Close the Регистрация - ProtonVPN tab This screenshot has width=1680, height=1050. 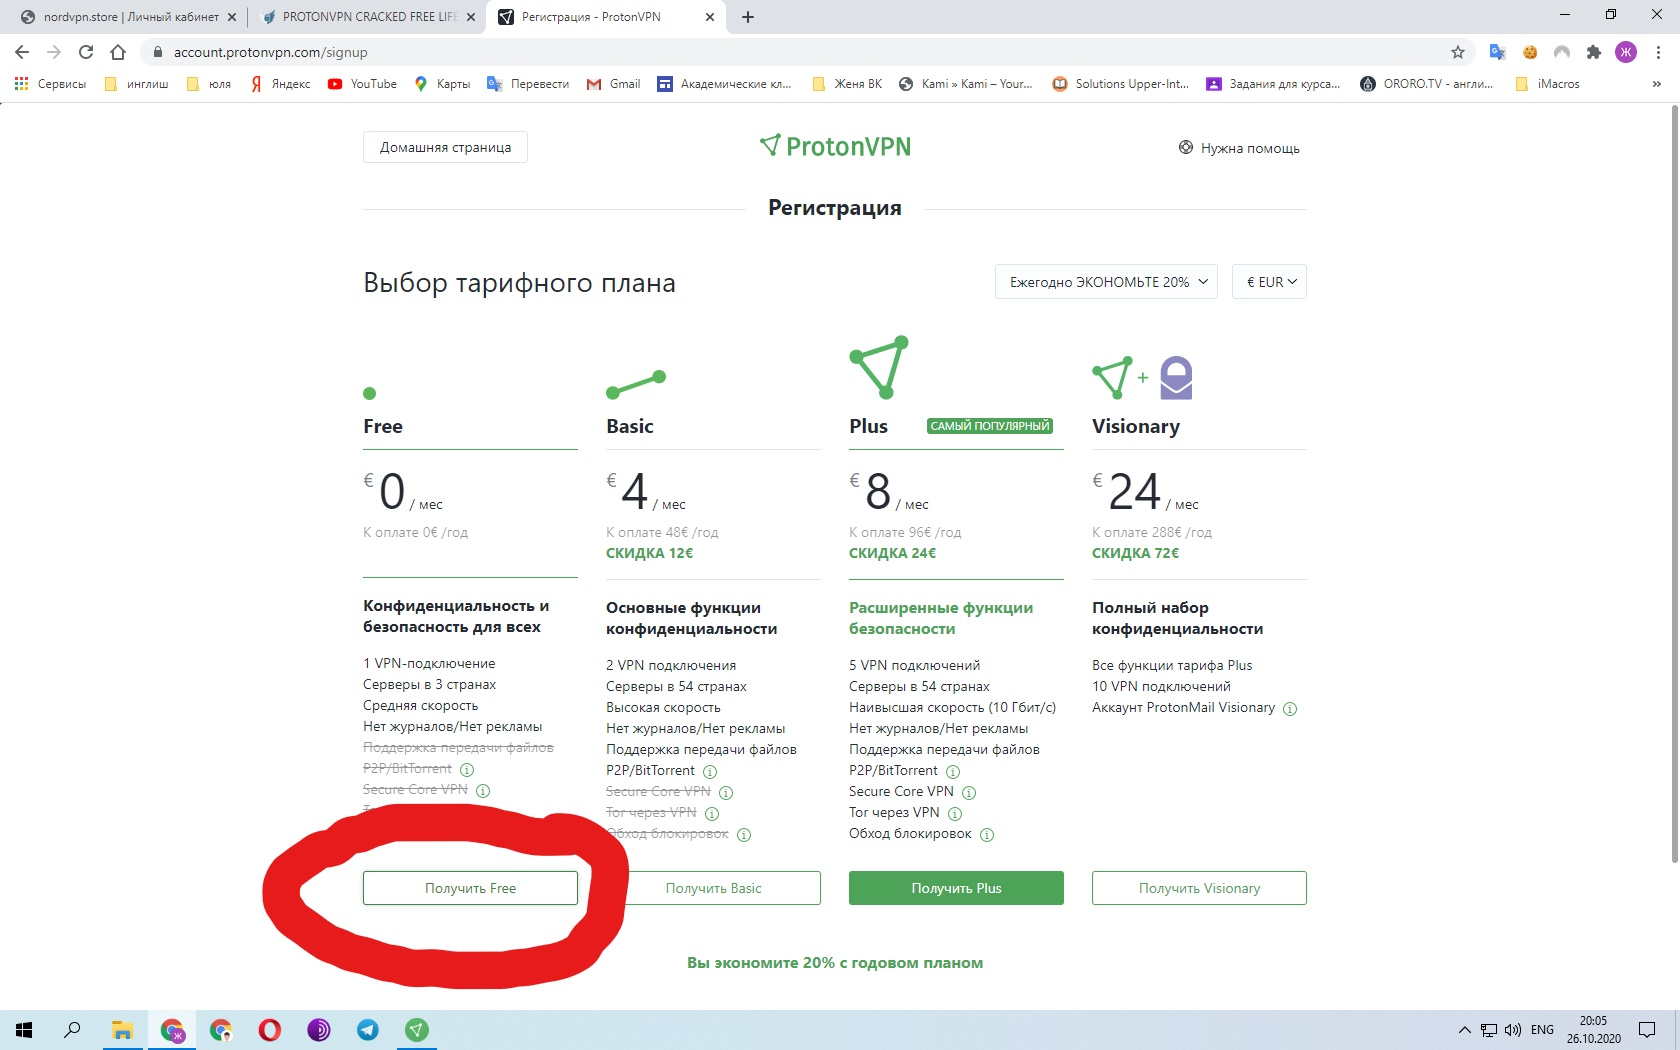[x=710, y=17]
